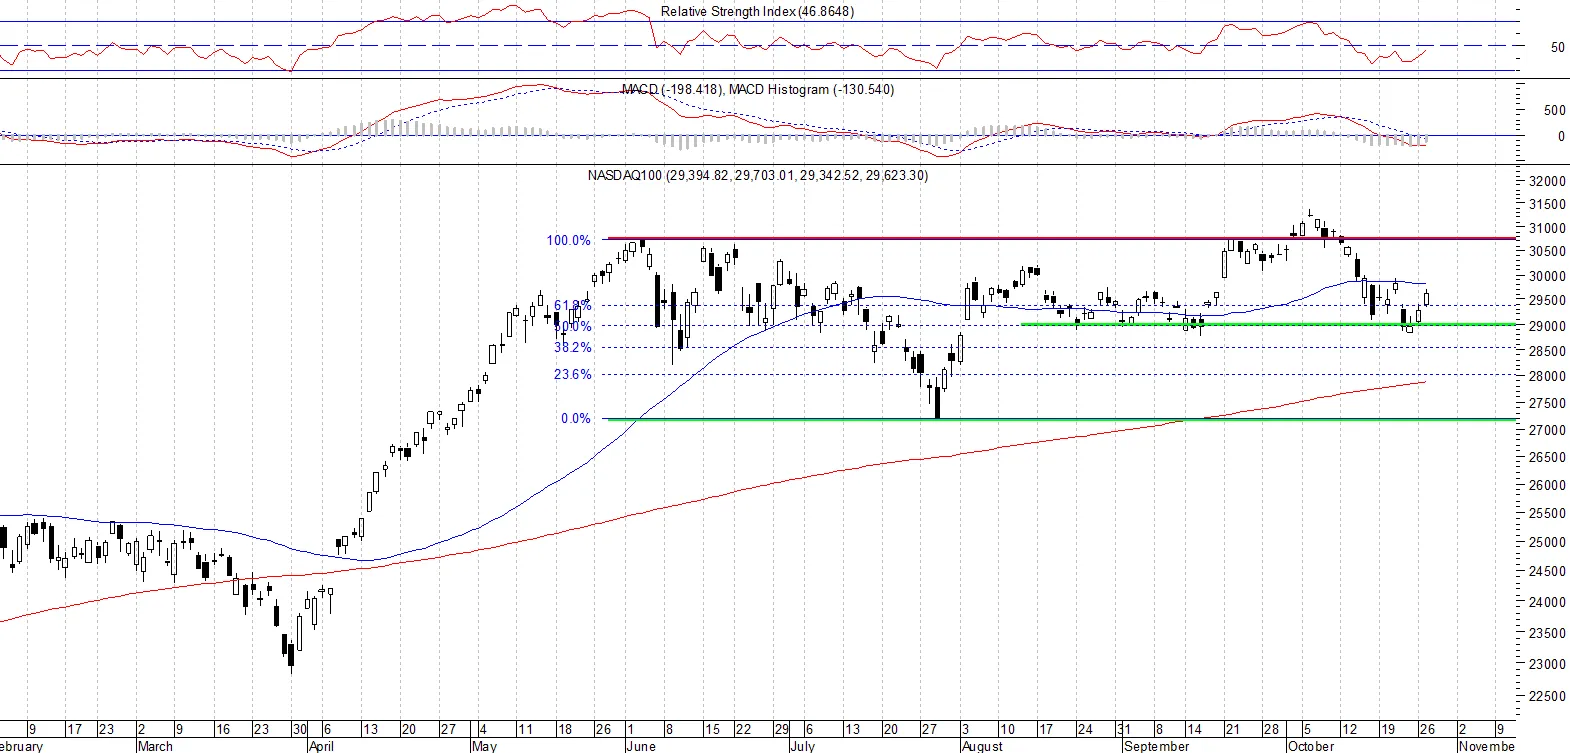Select the August month label

[982, 746]
